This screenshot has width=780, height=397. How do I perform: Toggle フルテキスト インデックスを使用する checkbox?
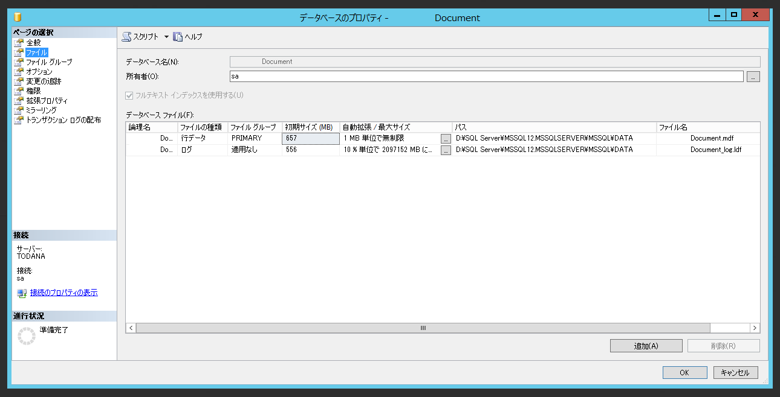[129, 95]
